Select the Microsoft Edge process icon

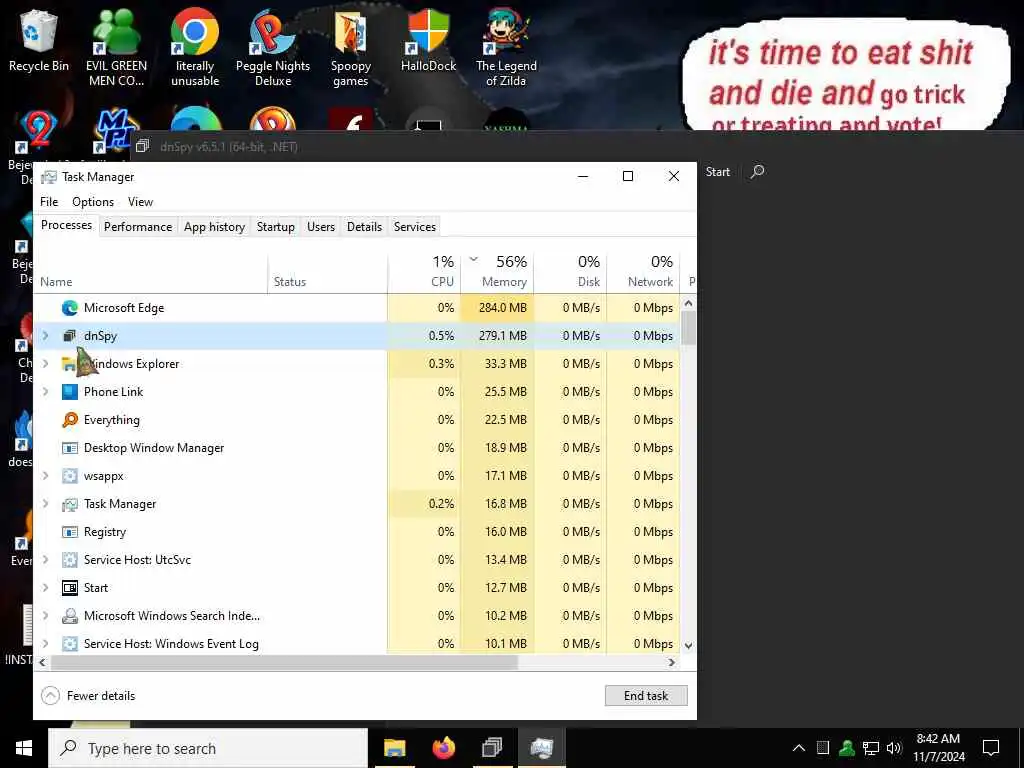70,308
